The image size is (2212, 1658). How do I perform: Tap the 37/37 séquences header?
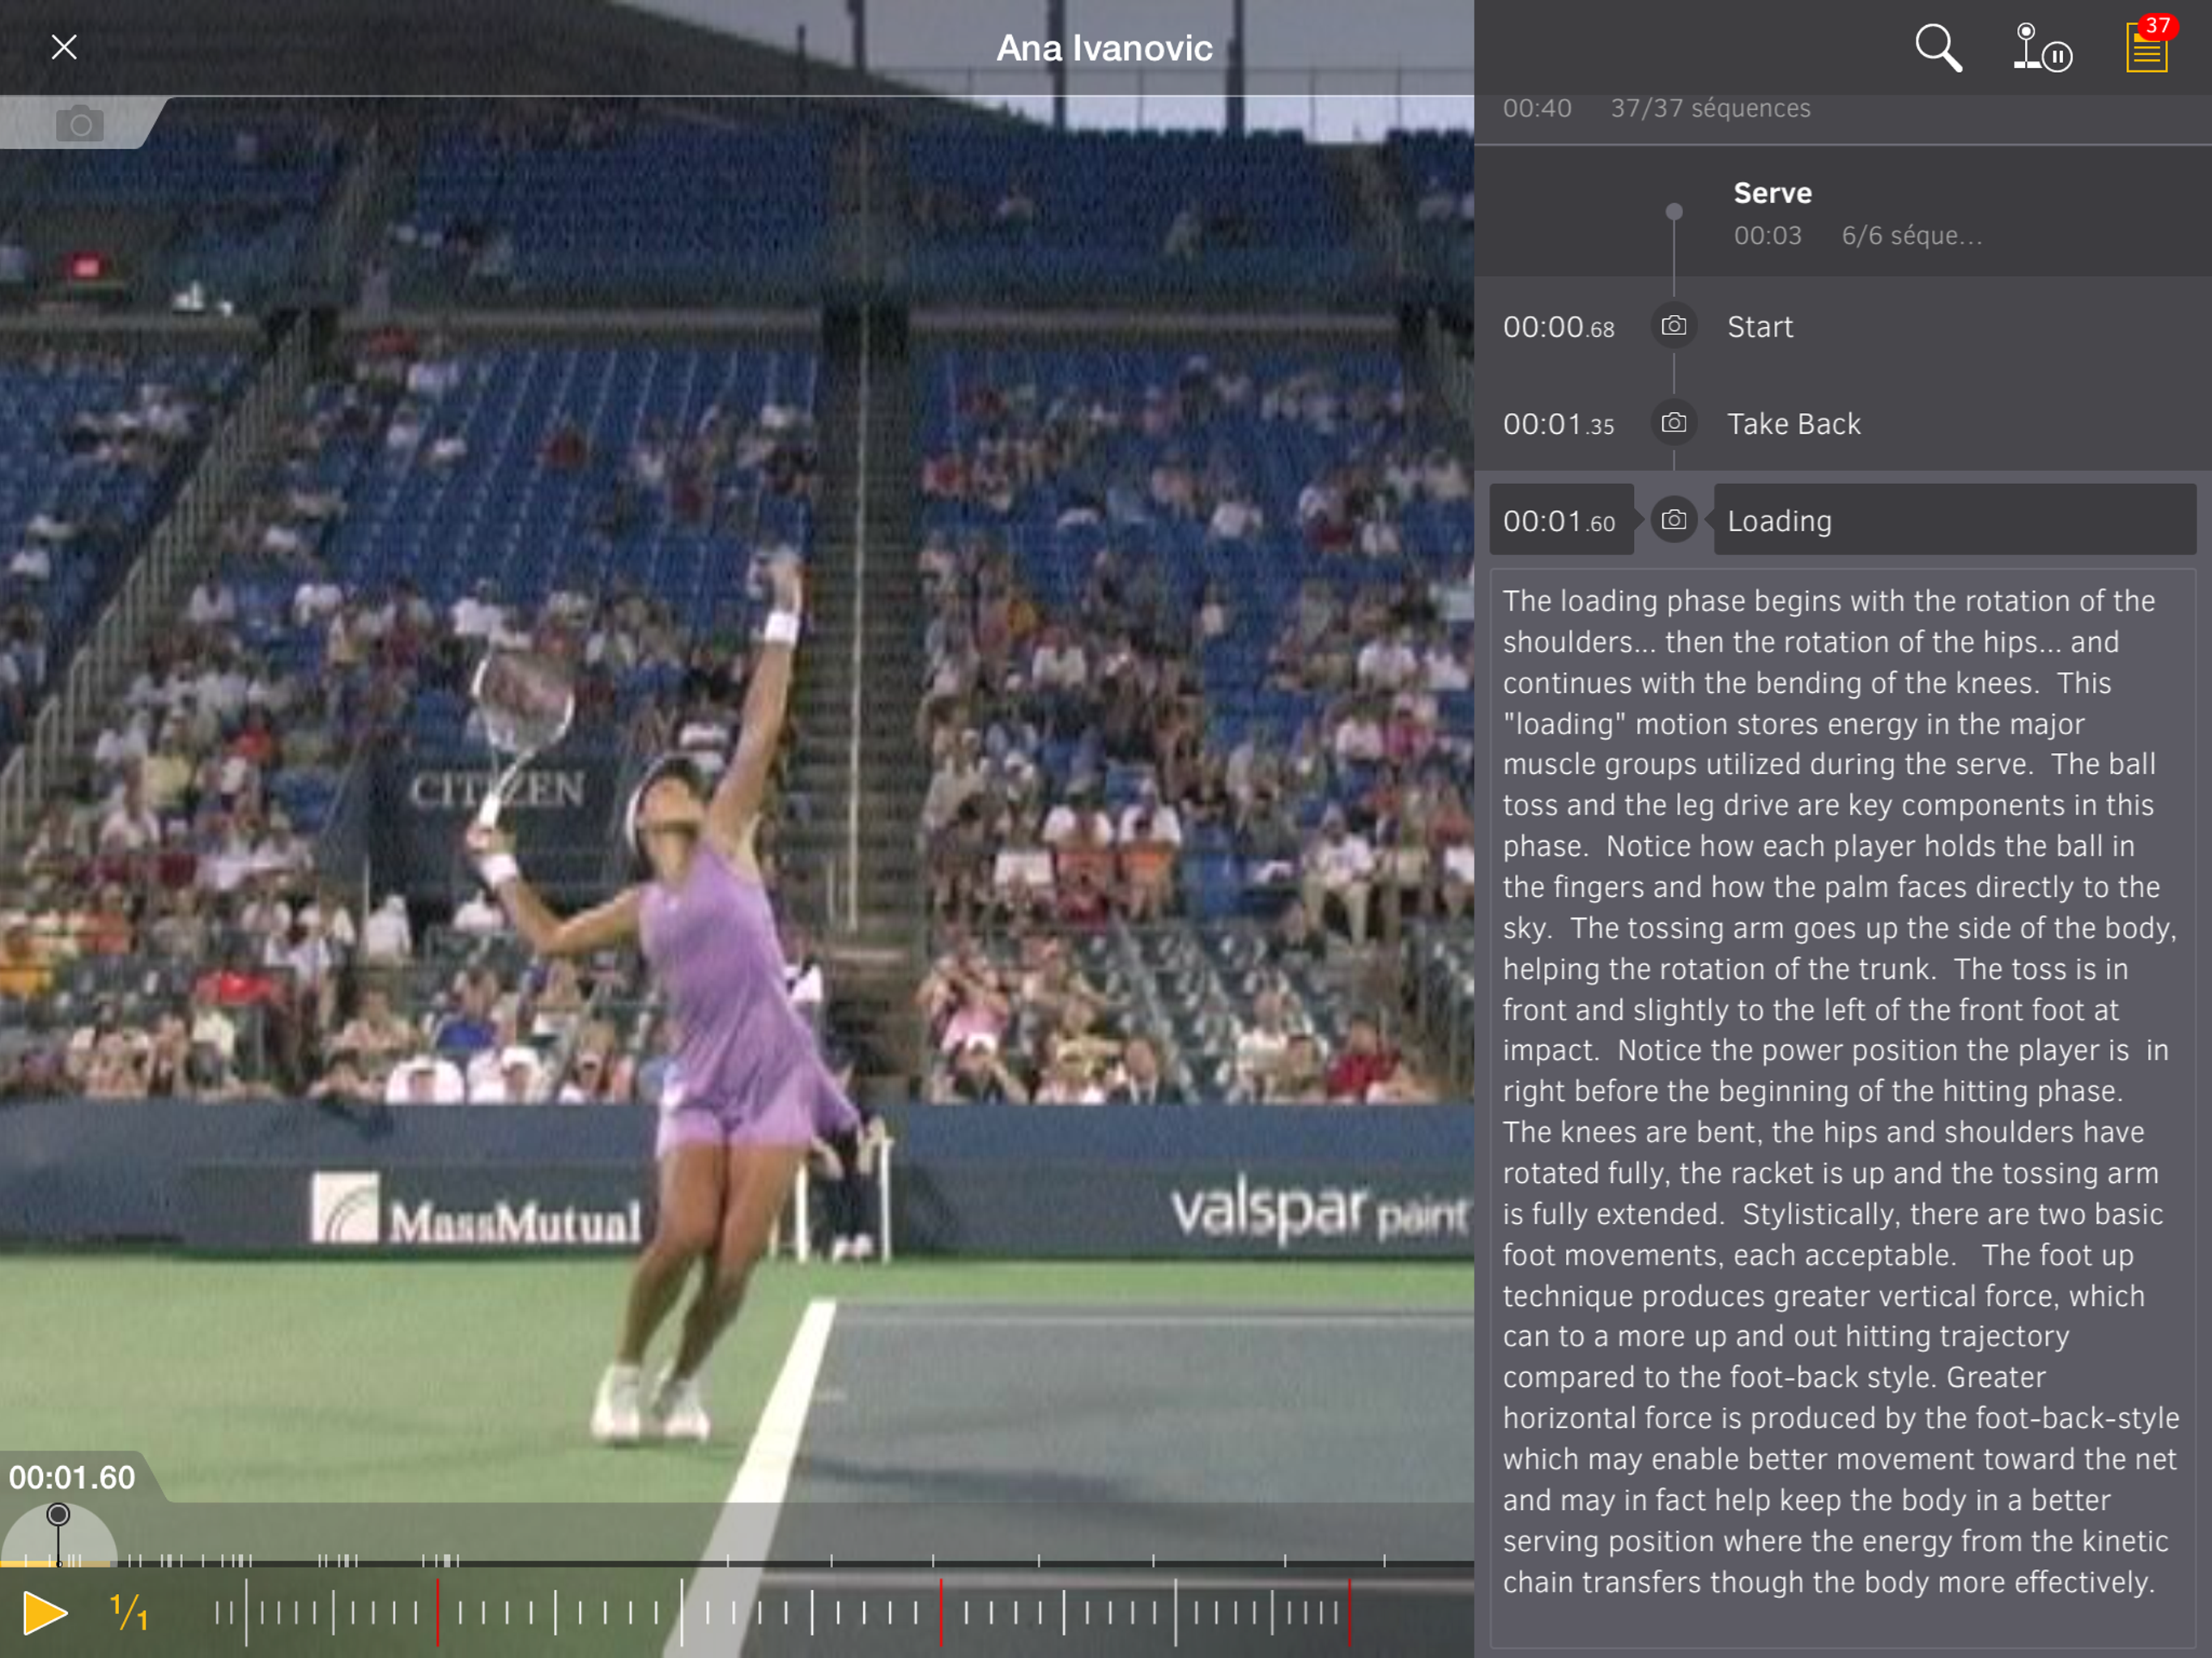click(1709, 108)
